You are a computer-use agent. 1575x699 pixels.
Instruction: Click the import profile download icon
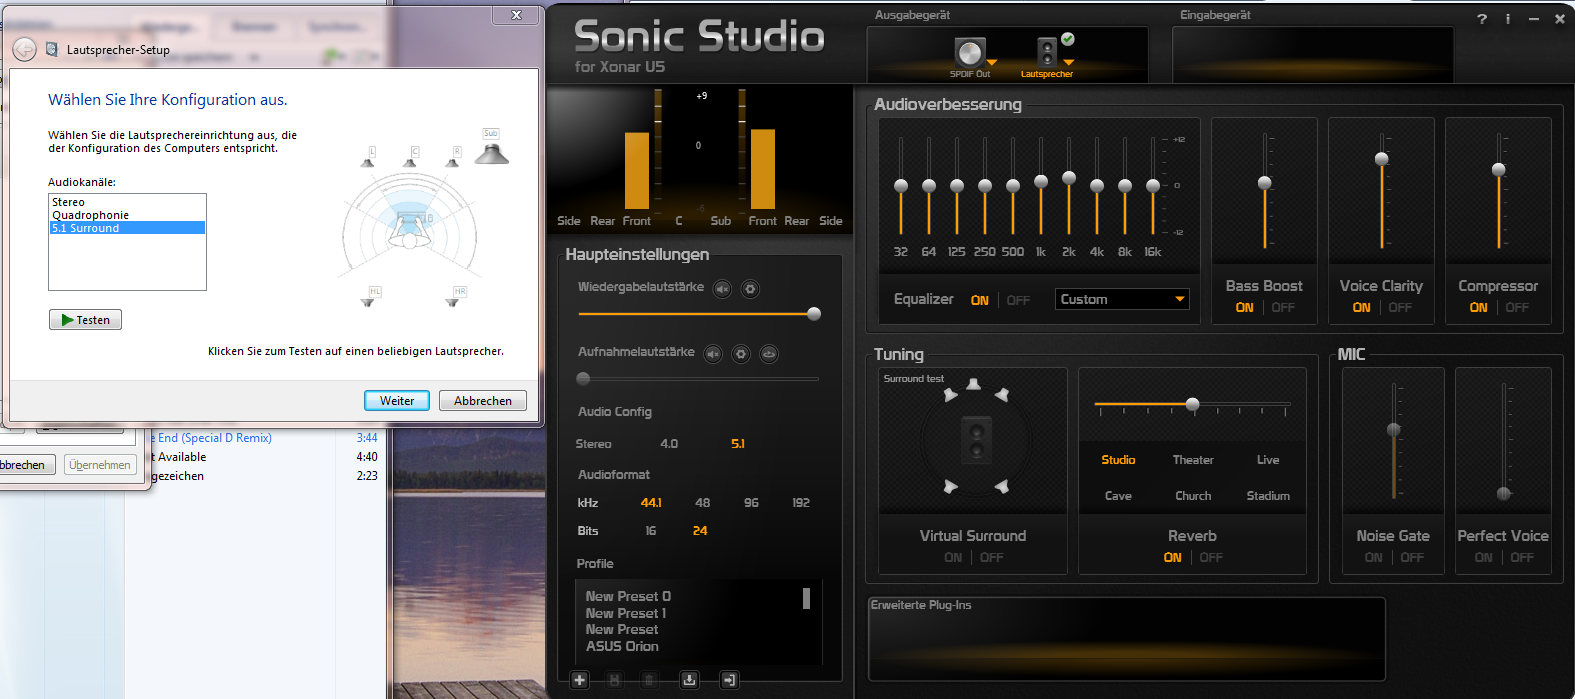(689, 680)
